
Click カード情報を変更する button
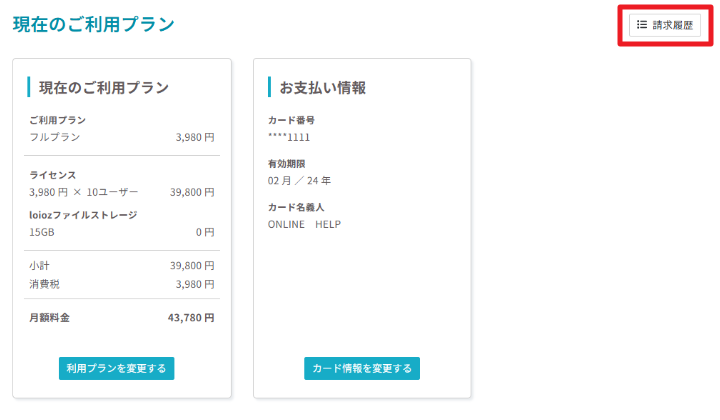point(362,368)
